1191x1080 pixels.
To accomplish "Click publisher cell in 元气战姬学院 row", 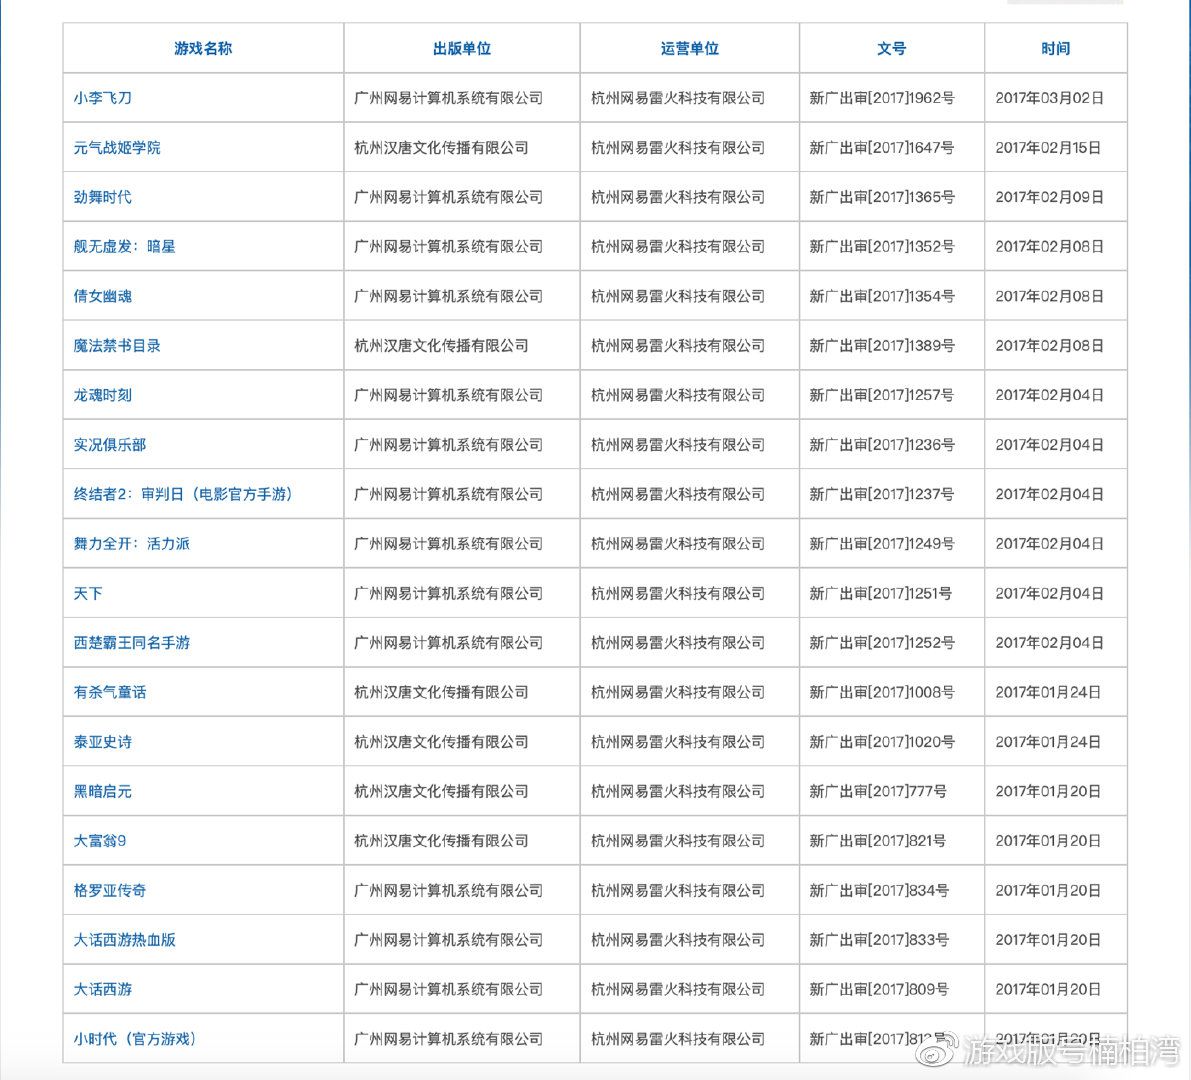I will (462, 147).
